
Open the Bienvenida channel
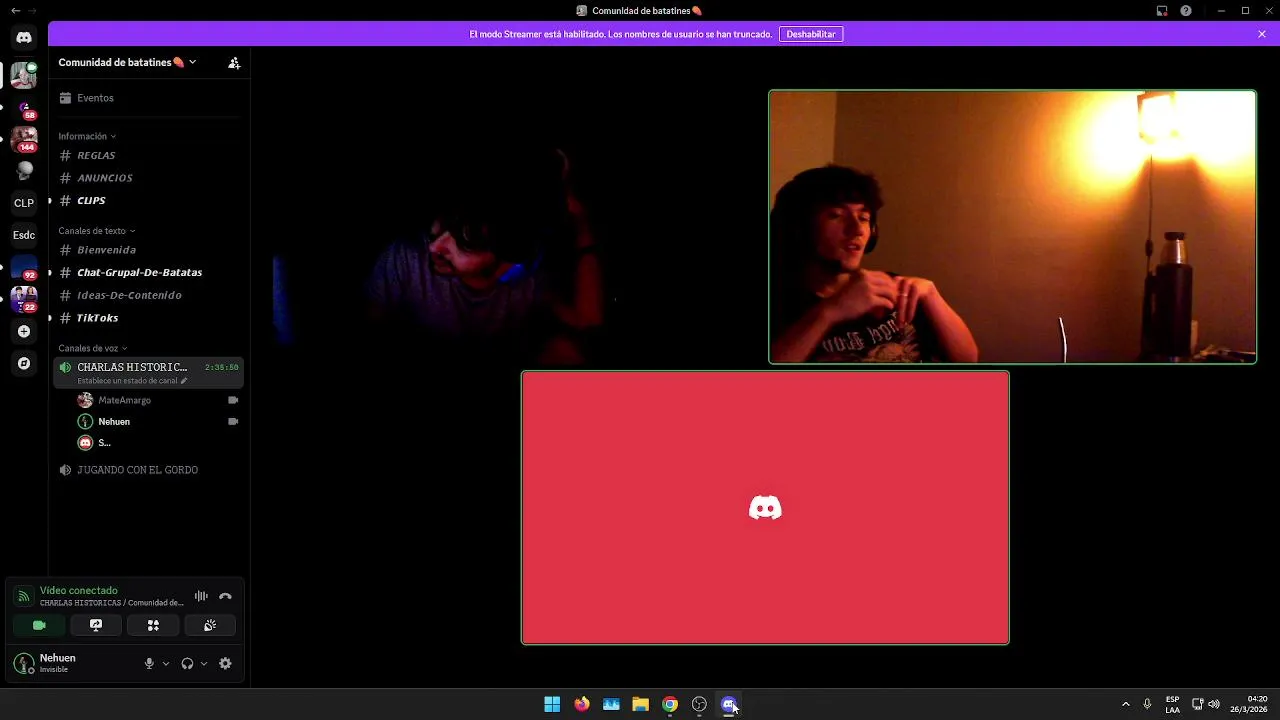pyautogui.click(x=149, y=250)
